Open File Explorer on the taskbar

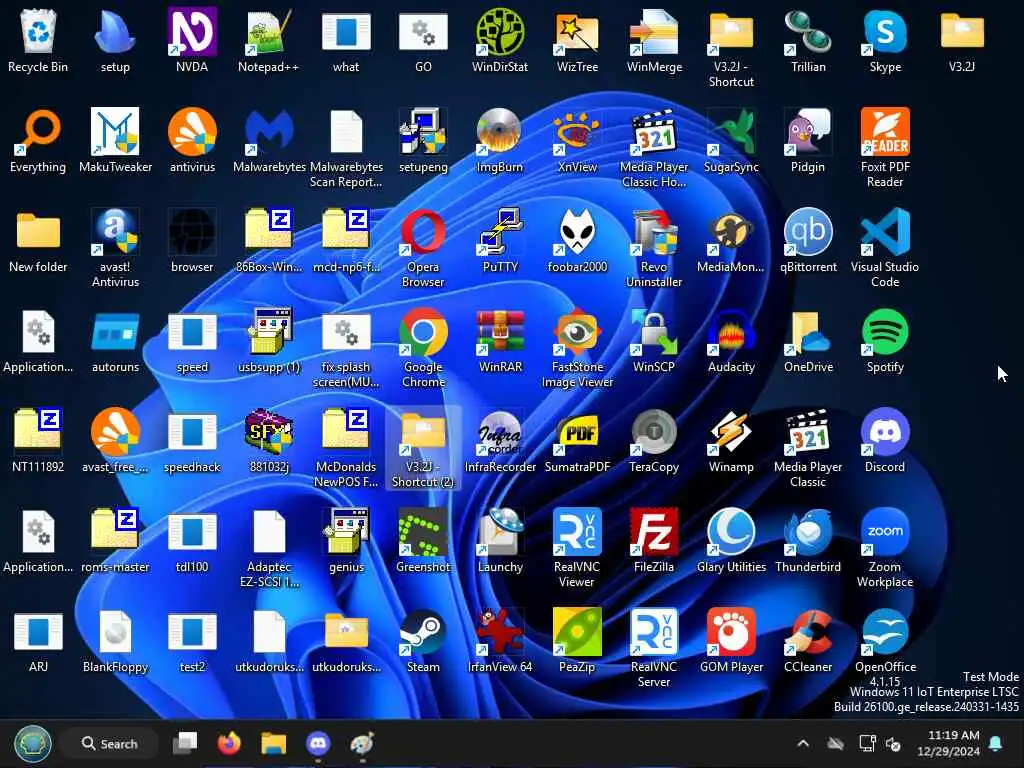click(x=274, y=743)
